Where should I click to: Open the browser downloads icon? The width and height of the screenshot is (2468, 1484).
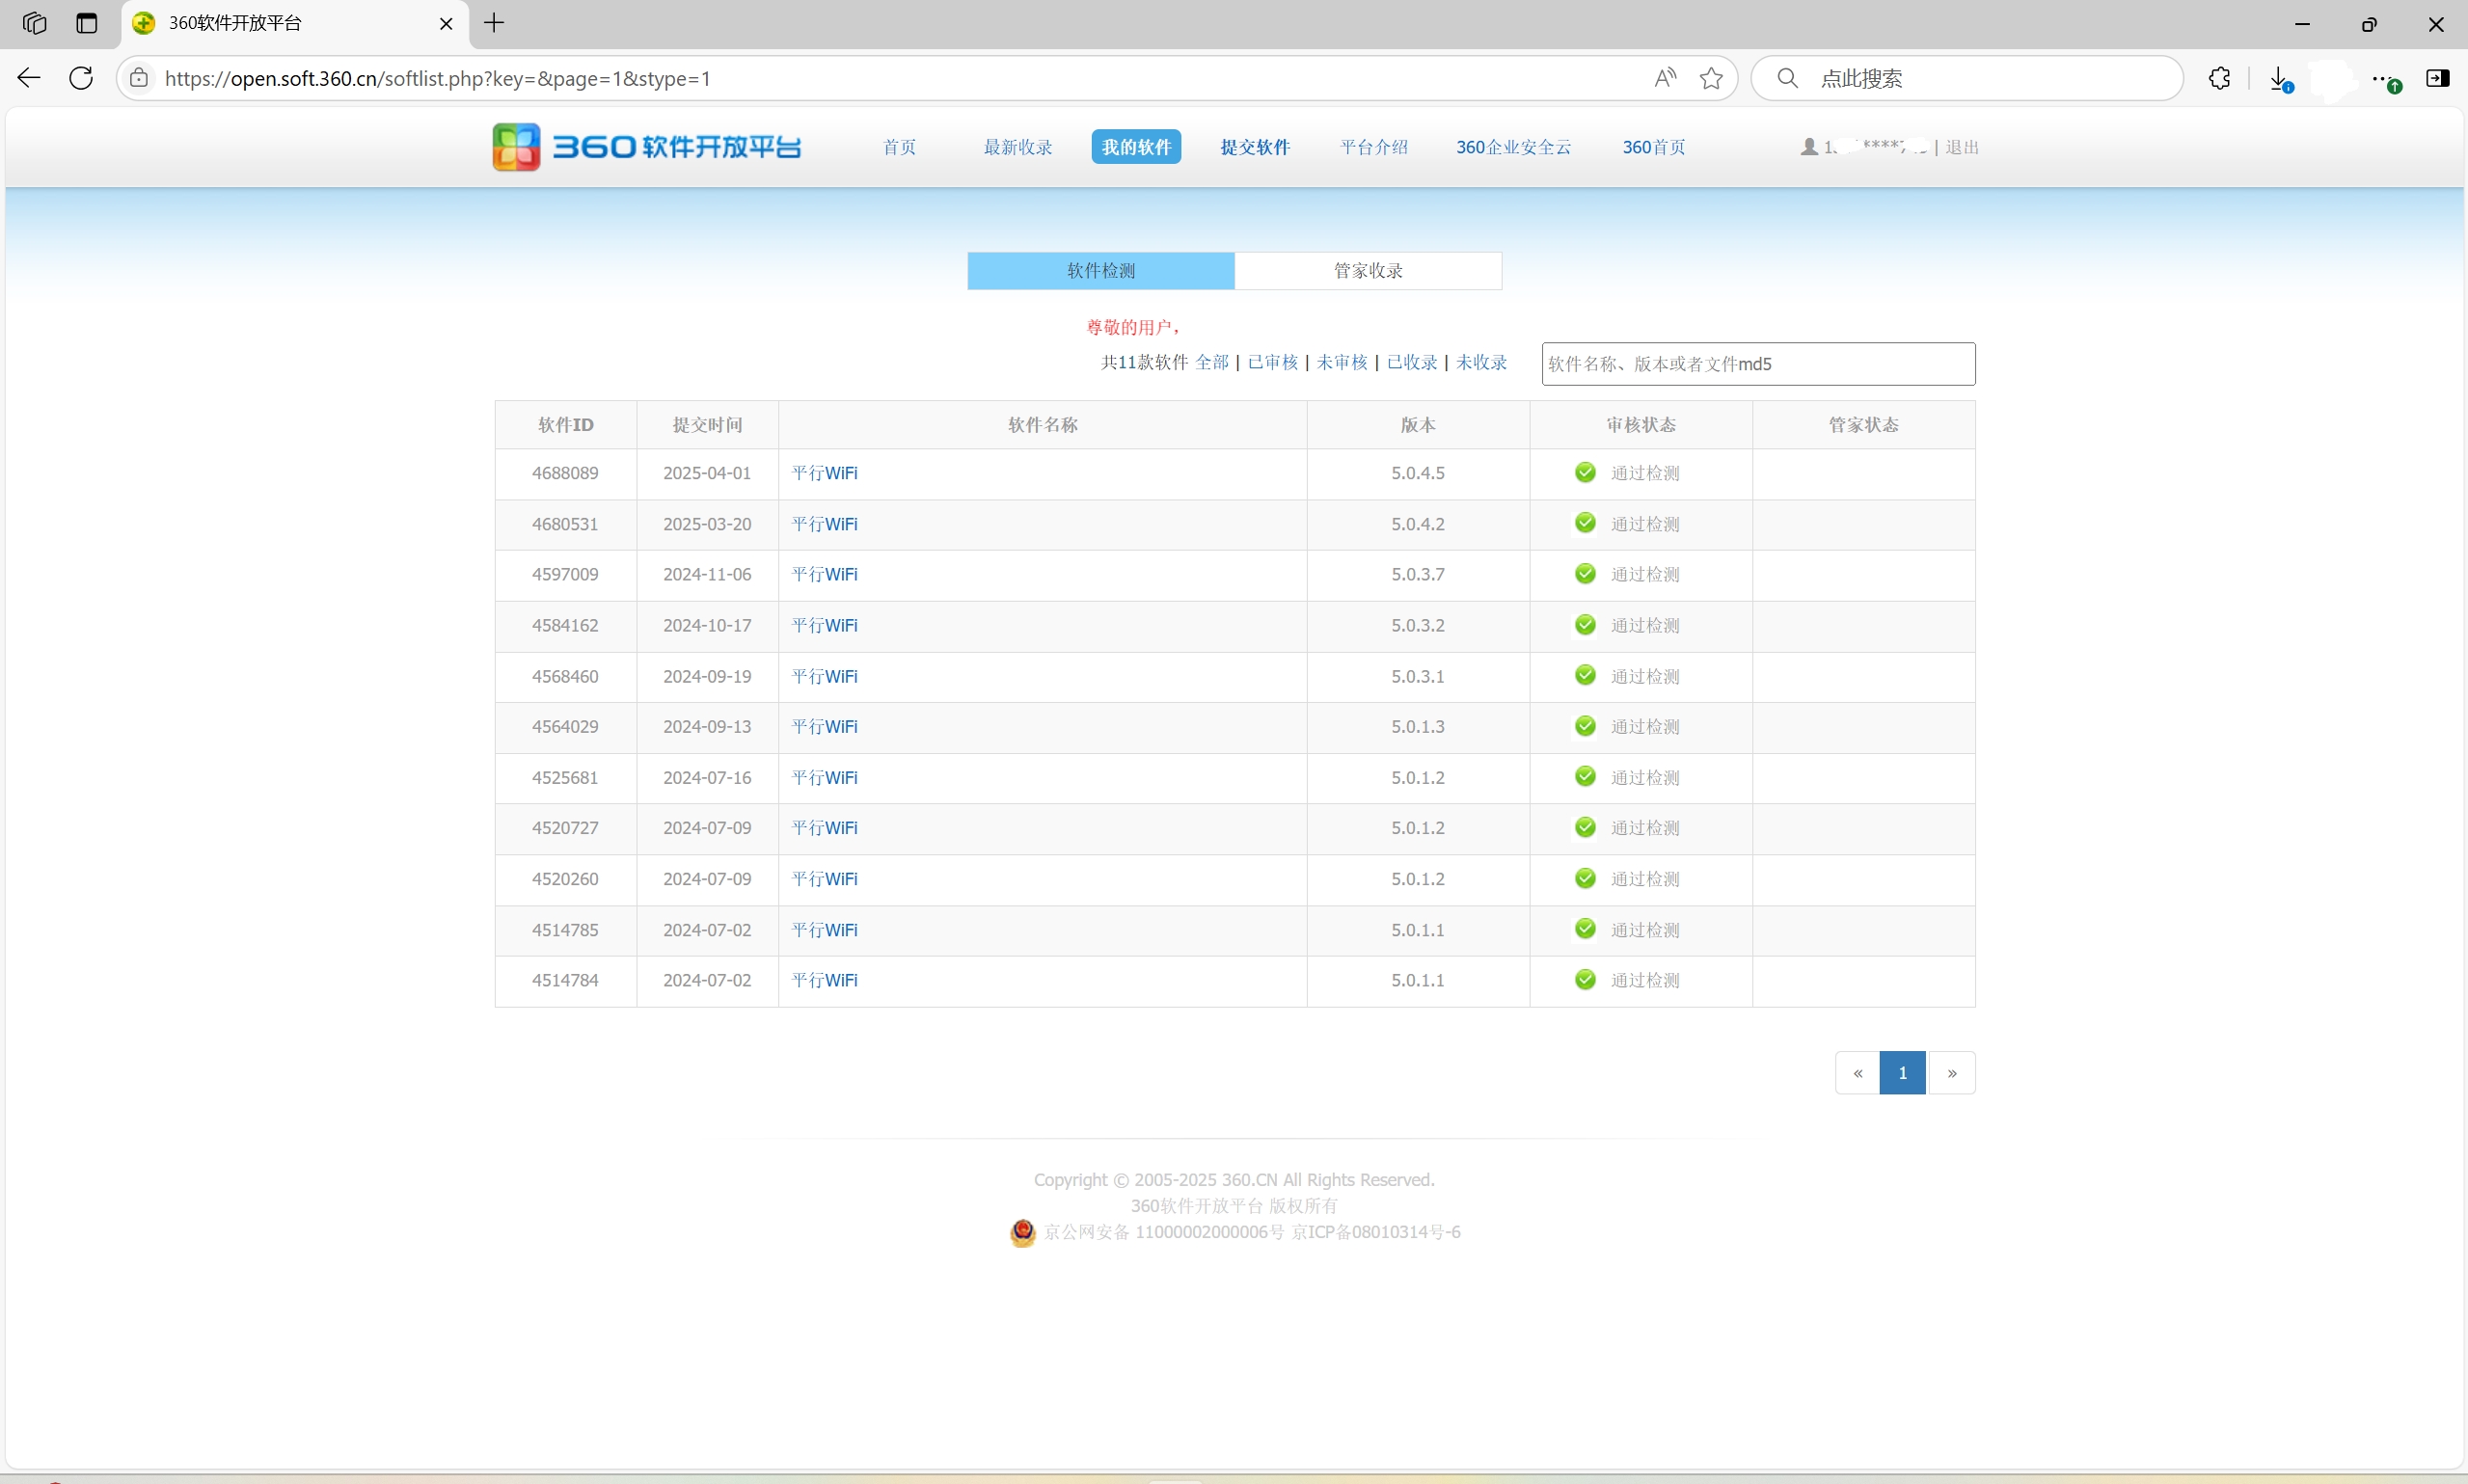click(2279, 78)
